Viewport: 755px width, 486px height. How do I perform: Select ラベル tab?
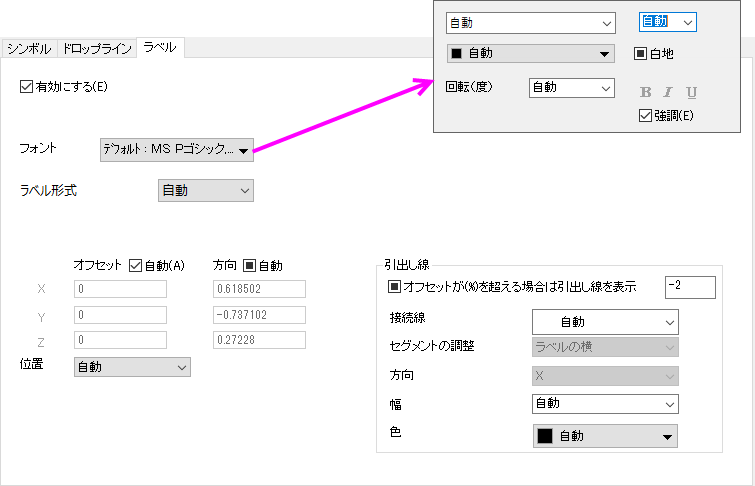(x=160, y=47)
